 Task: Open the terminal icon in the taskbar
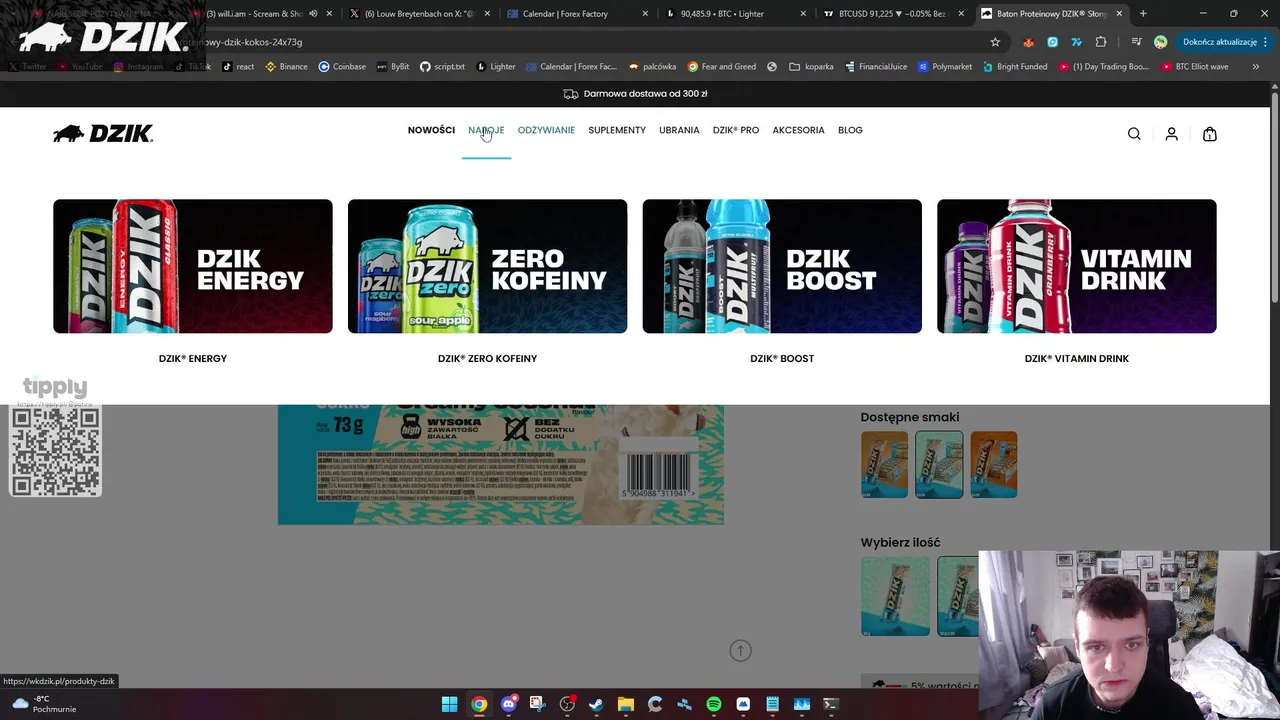pos(830,704)
